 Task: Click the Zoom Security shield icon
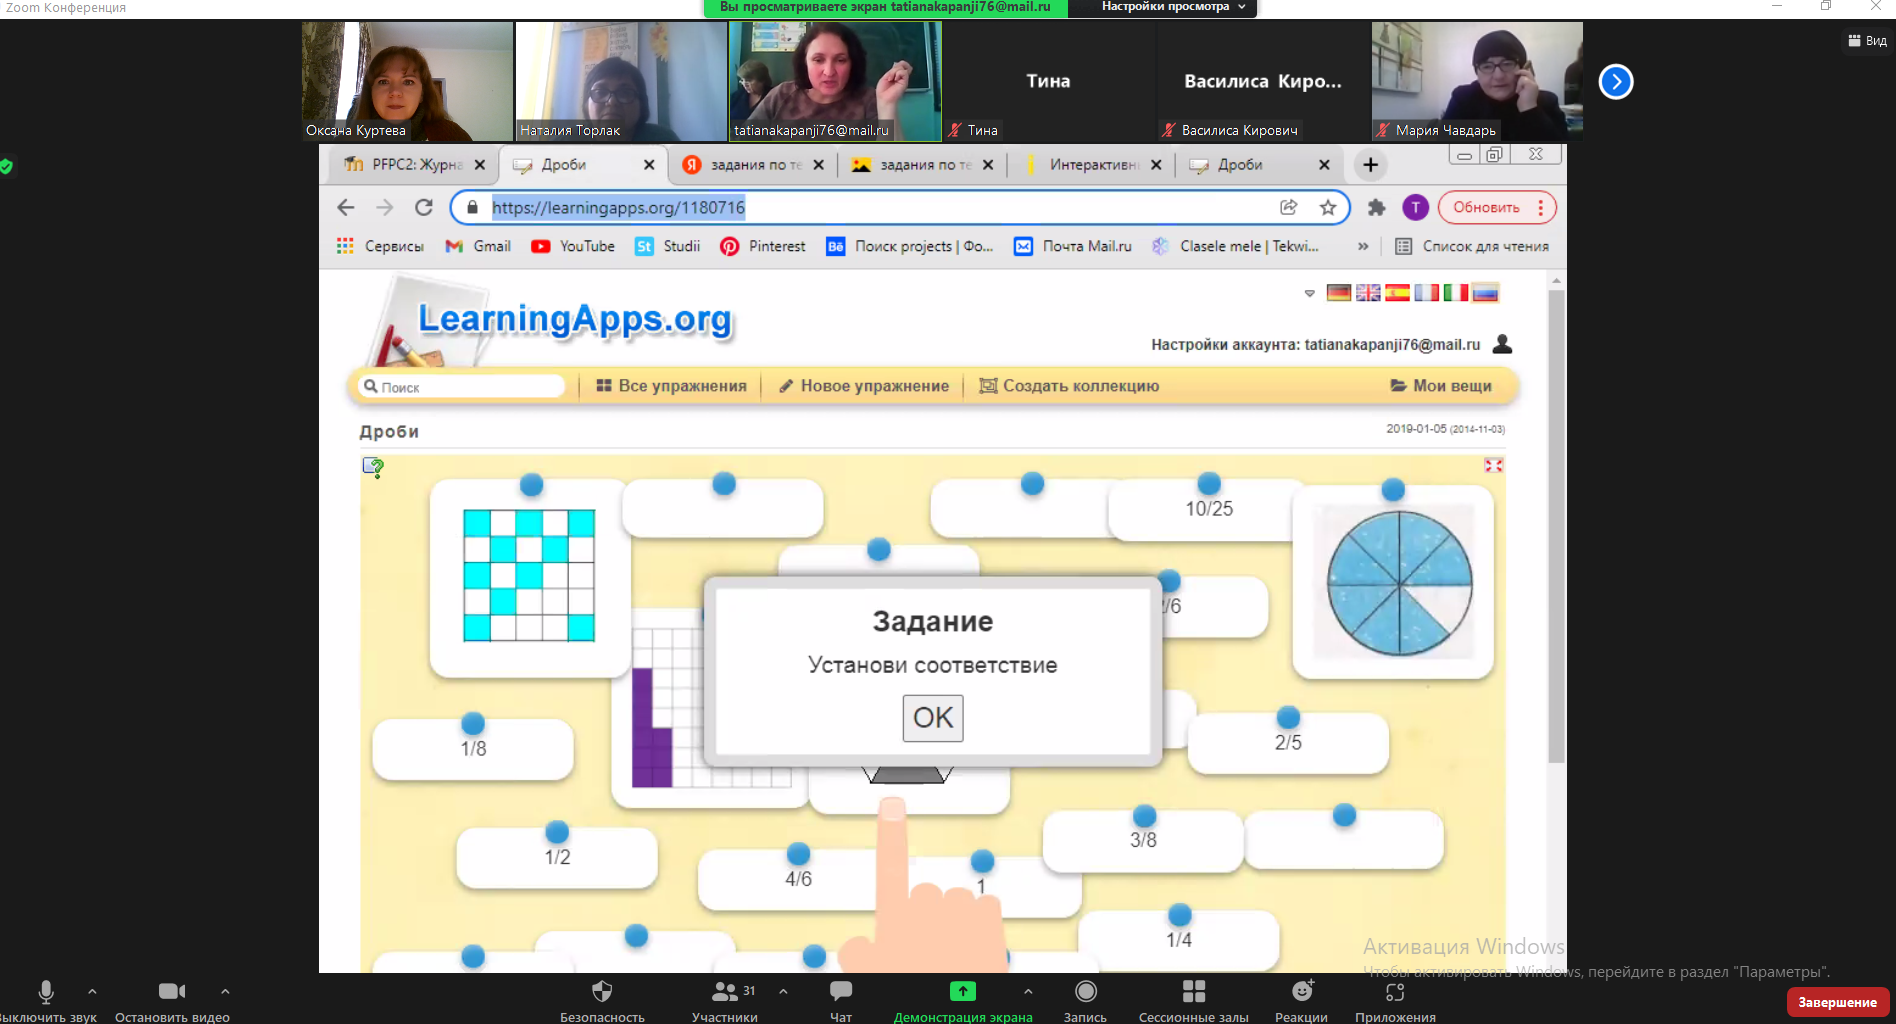pyautogui.click(x=601, y=991)
